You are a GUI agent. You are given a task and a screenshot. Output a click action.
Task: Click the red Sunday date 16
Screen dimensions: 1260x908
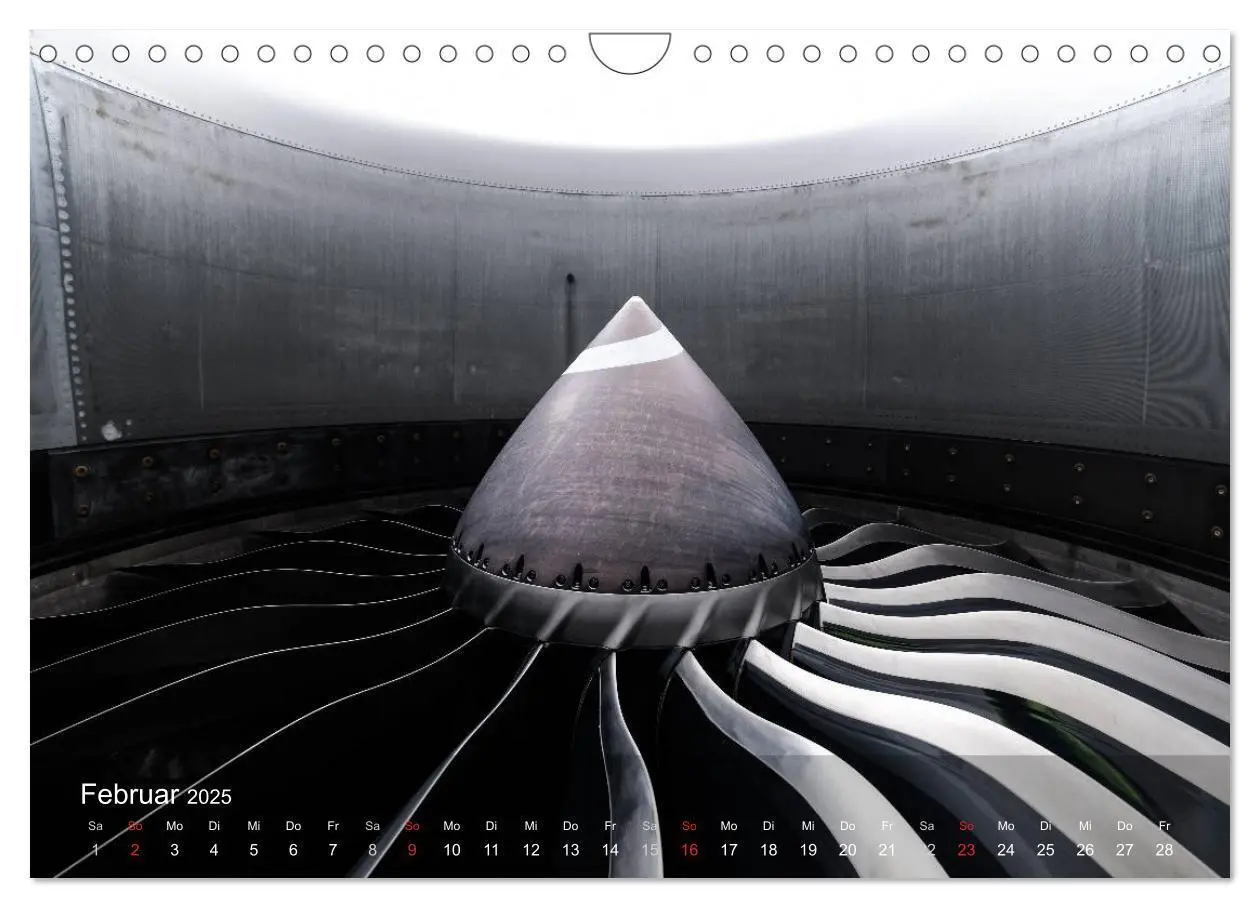click(x=689, y=850)
